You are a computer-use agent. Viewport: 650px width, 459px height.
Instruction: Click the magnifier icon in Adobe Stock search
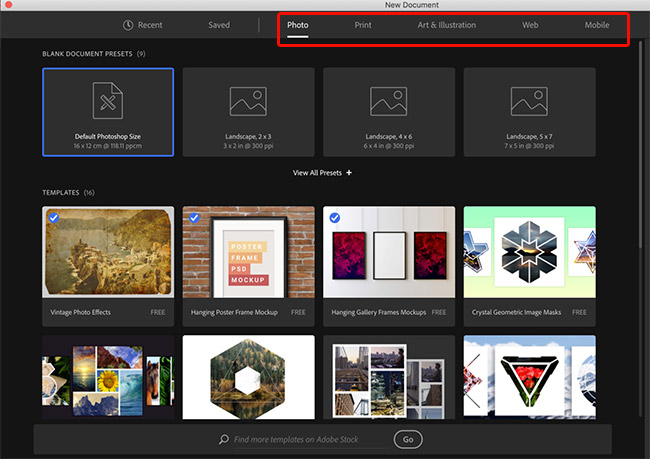[225, 439]
